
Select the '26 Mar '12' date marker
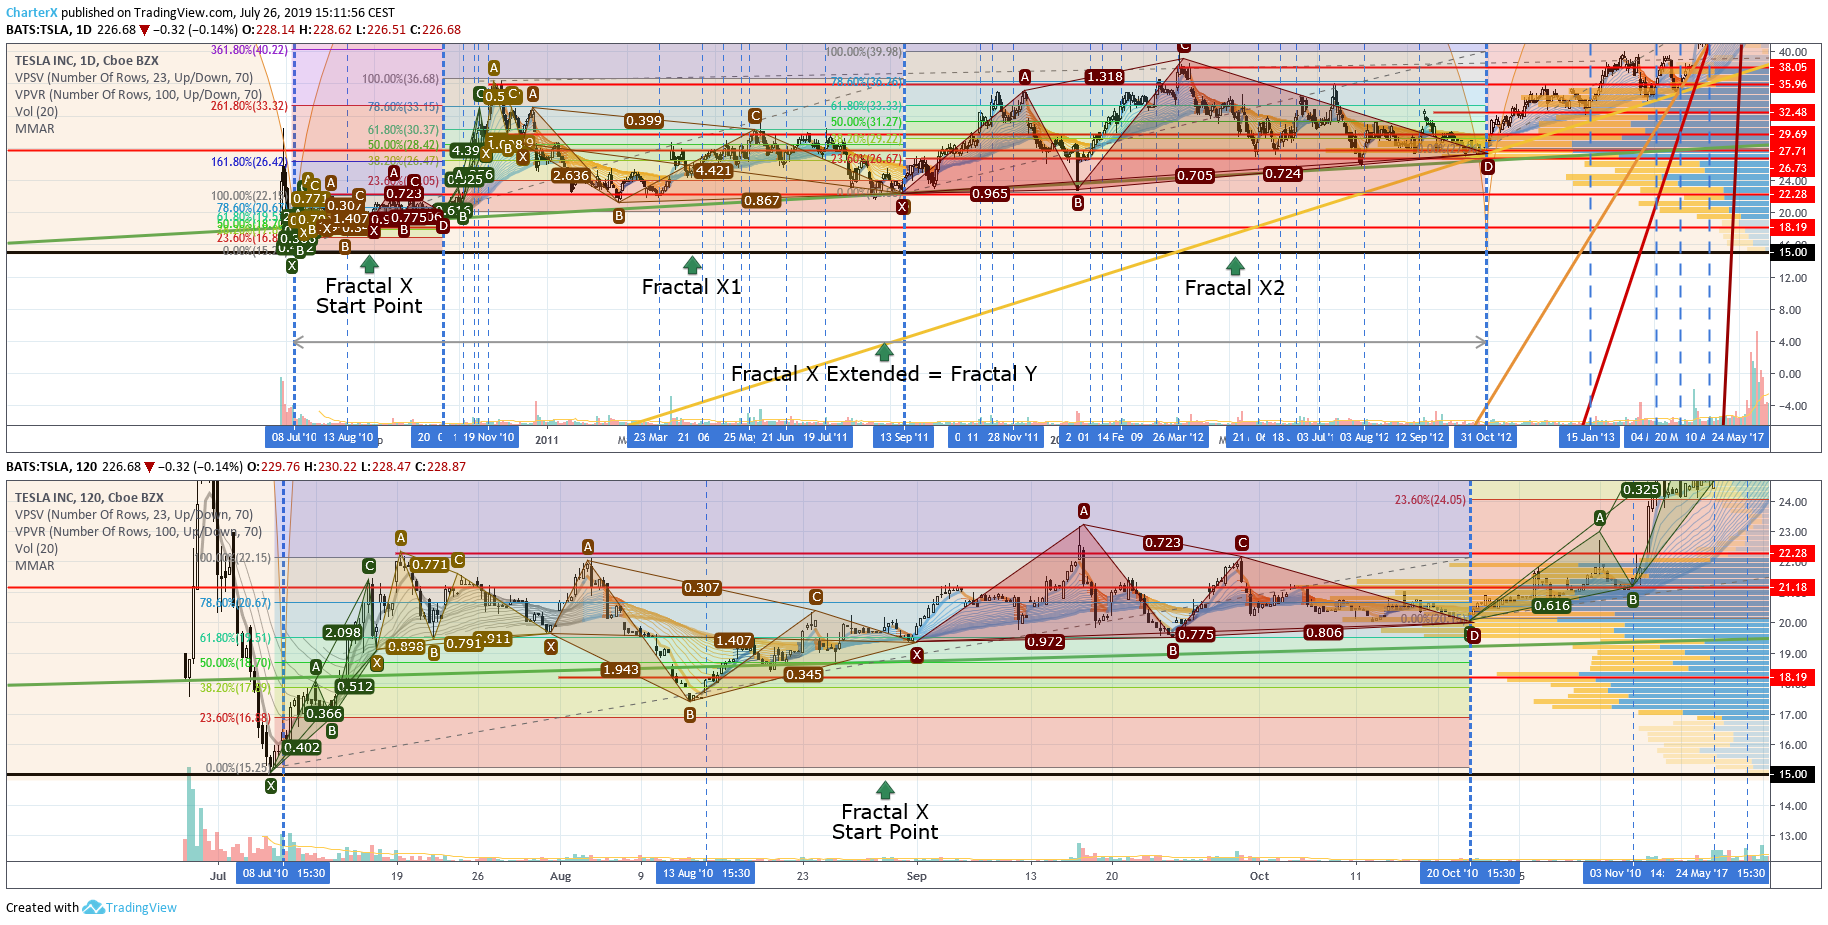(x=1178, y=437)
